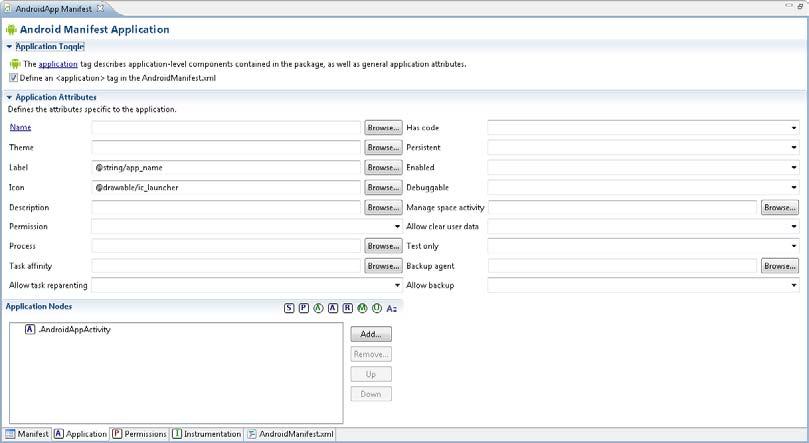Filter nodes by Service (S) icon
This screenshot has height=443, width=809.
pos(289,308)
